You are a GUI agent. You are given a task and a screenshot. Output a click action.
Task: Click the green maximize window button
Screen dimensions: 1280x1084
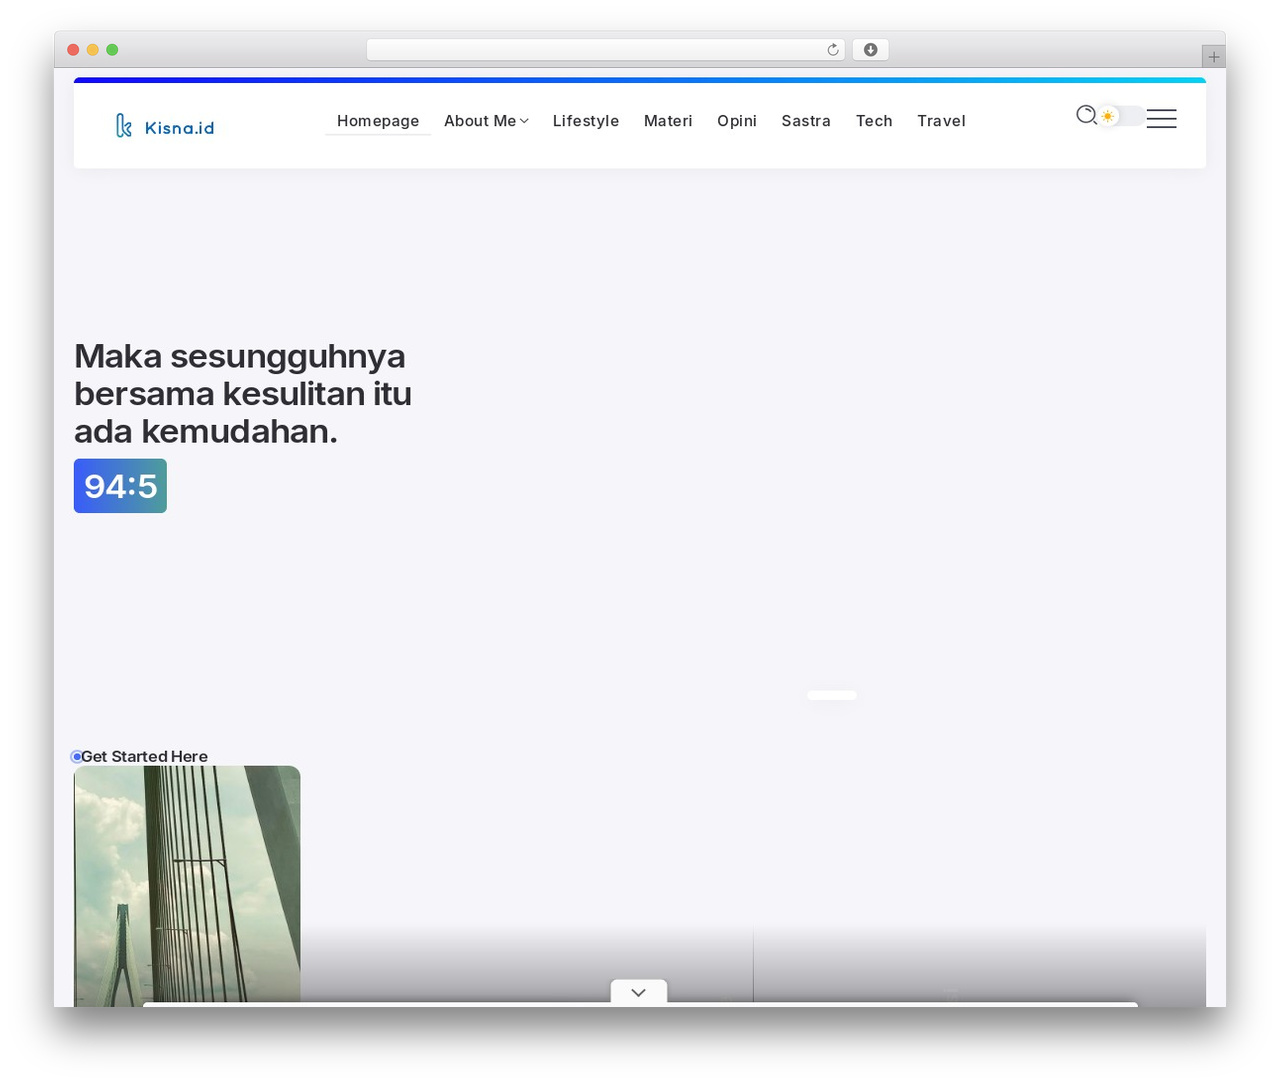tap(112, 50)
